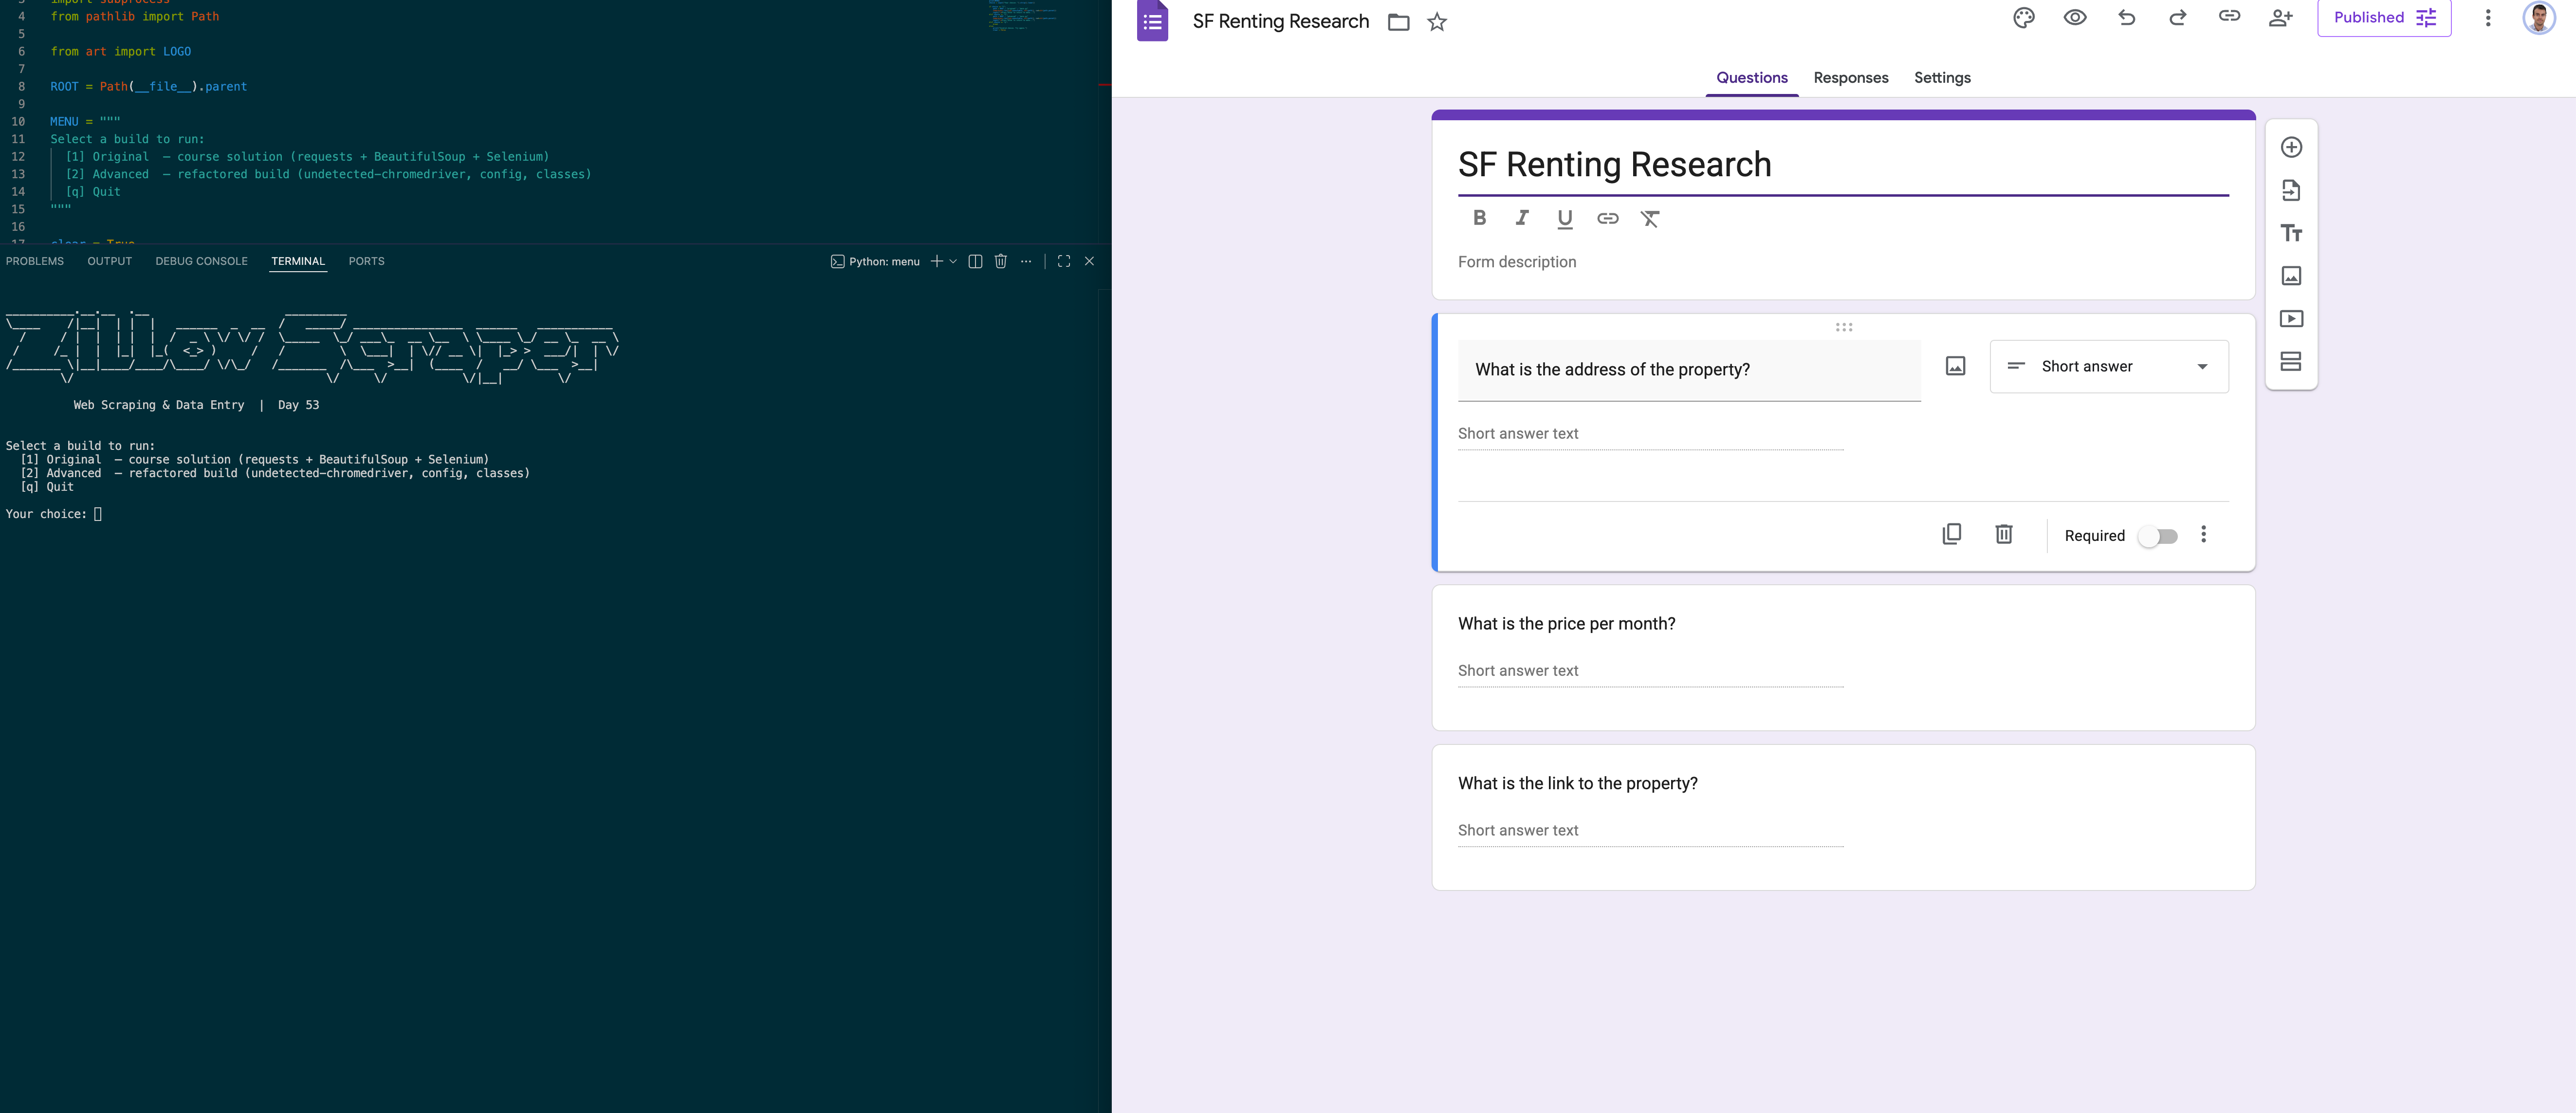The width and height of the screenshot is (2576, 1113).
Task: Redo the last form change
Action: (x=2178, y=17)
